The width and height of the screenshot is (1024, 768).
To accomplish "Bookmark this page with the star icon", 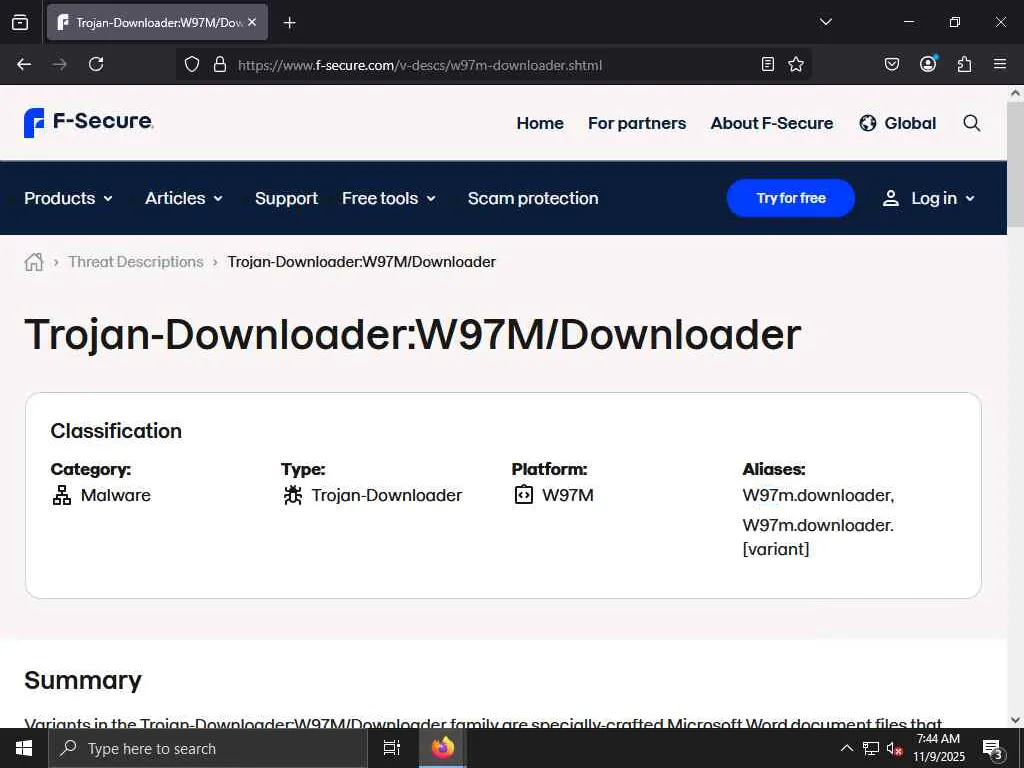I will [x=795, y=64].
